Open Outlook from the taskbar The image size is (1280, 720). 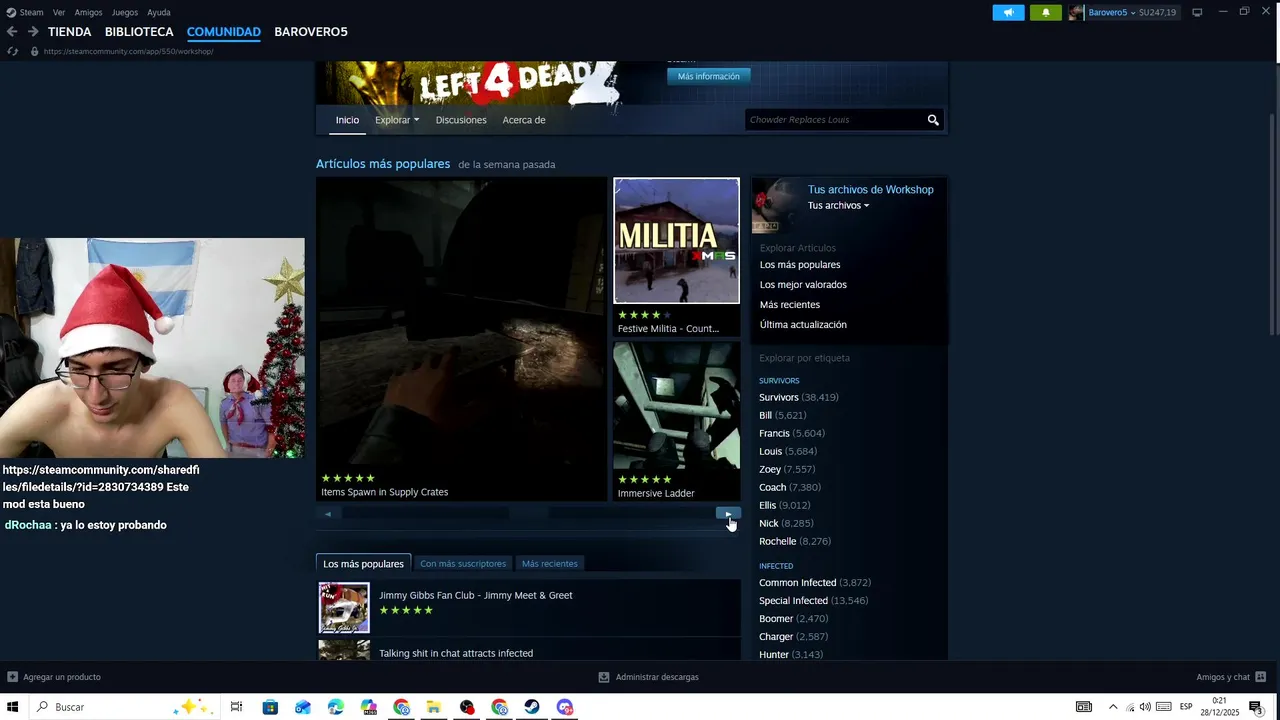click(x=303, y=707)
